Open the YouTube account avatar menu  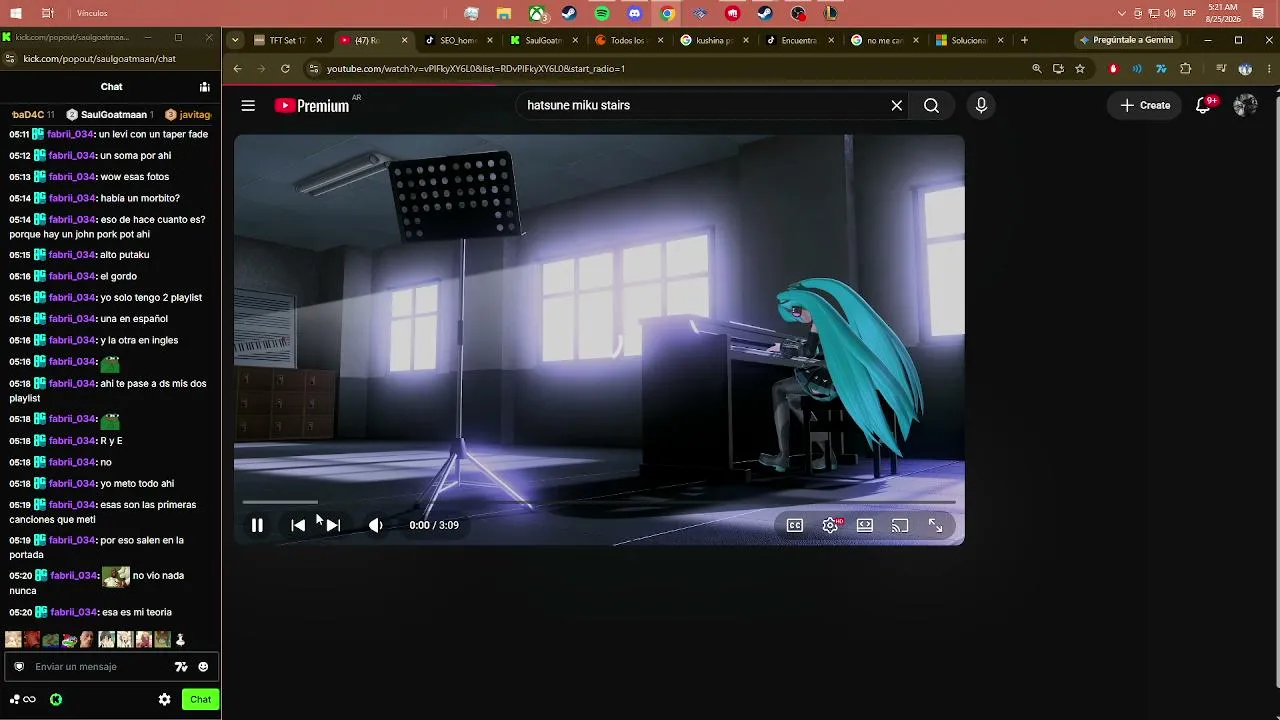click(1245, 105)
